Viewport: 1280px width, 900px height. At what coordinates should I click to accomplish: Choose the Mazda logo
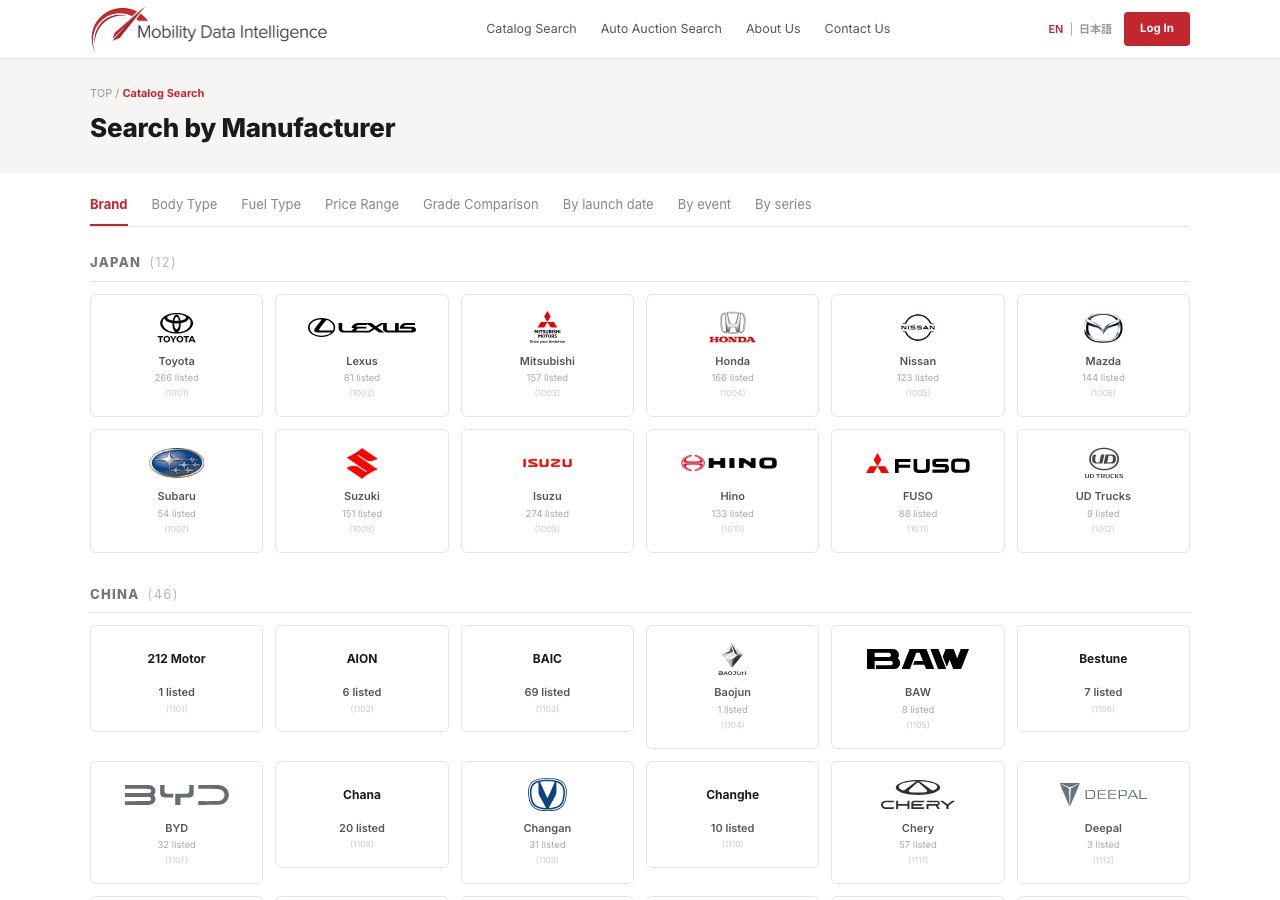point(1103,328)
